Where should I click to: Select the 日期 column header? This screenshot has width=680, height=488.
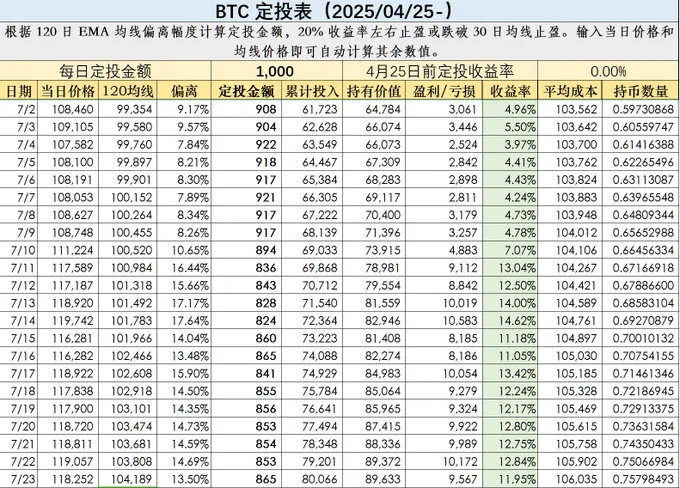pyautogui.click(x=19, y=91)
